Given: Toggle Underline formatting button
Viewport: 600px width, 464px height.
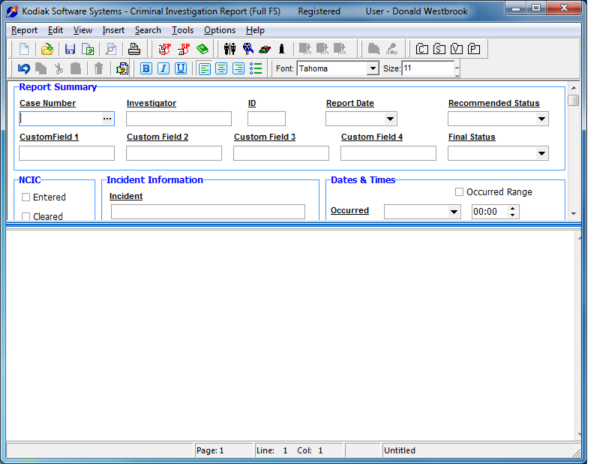Looking at the screenshot, I should coord(180,69).
